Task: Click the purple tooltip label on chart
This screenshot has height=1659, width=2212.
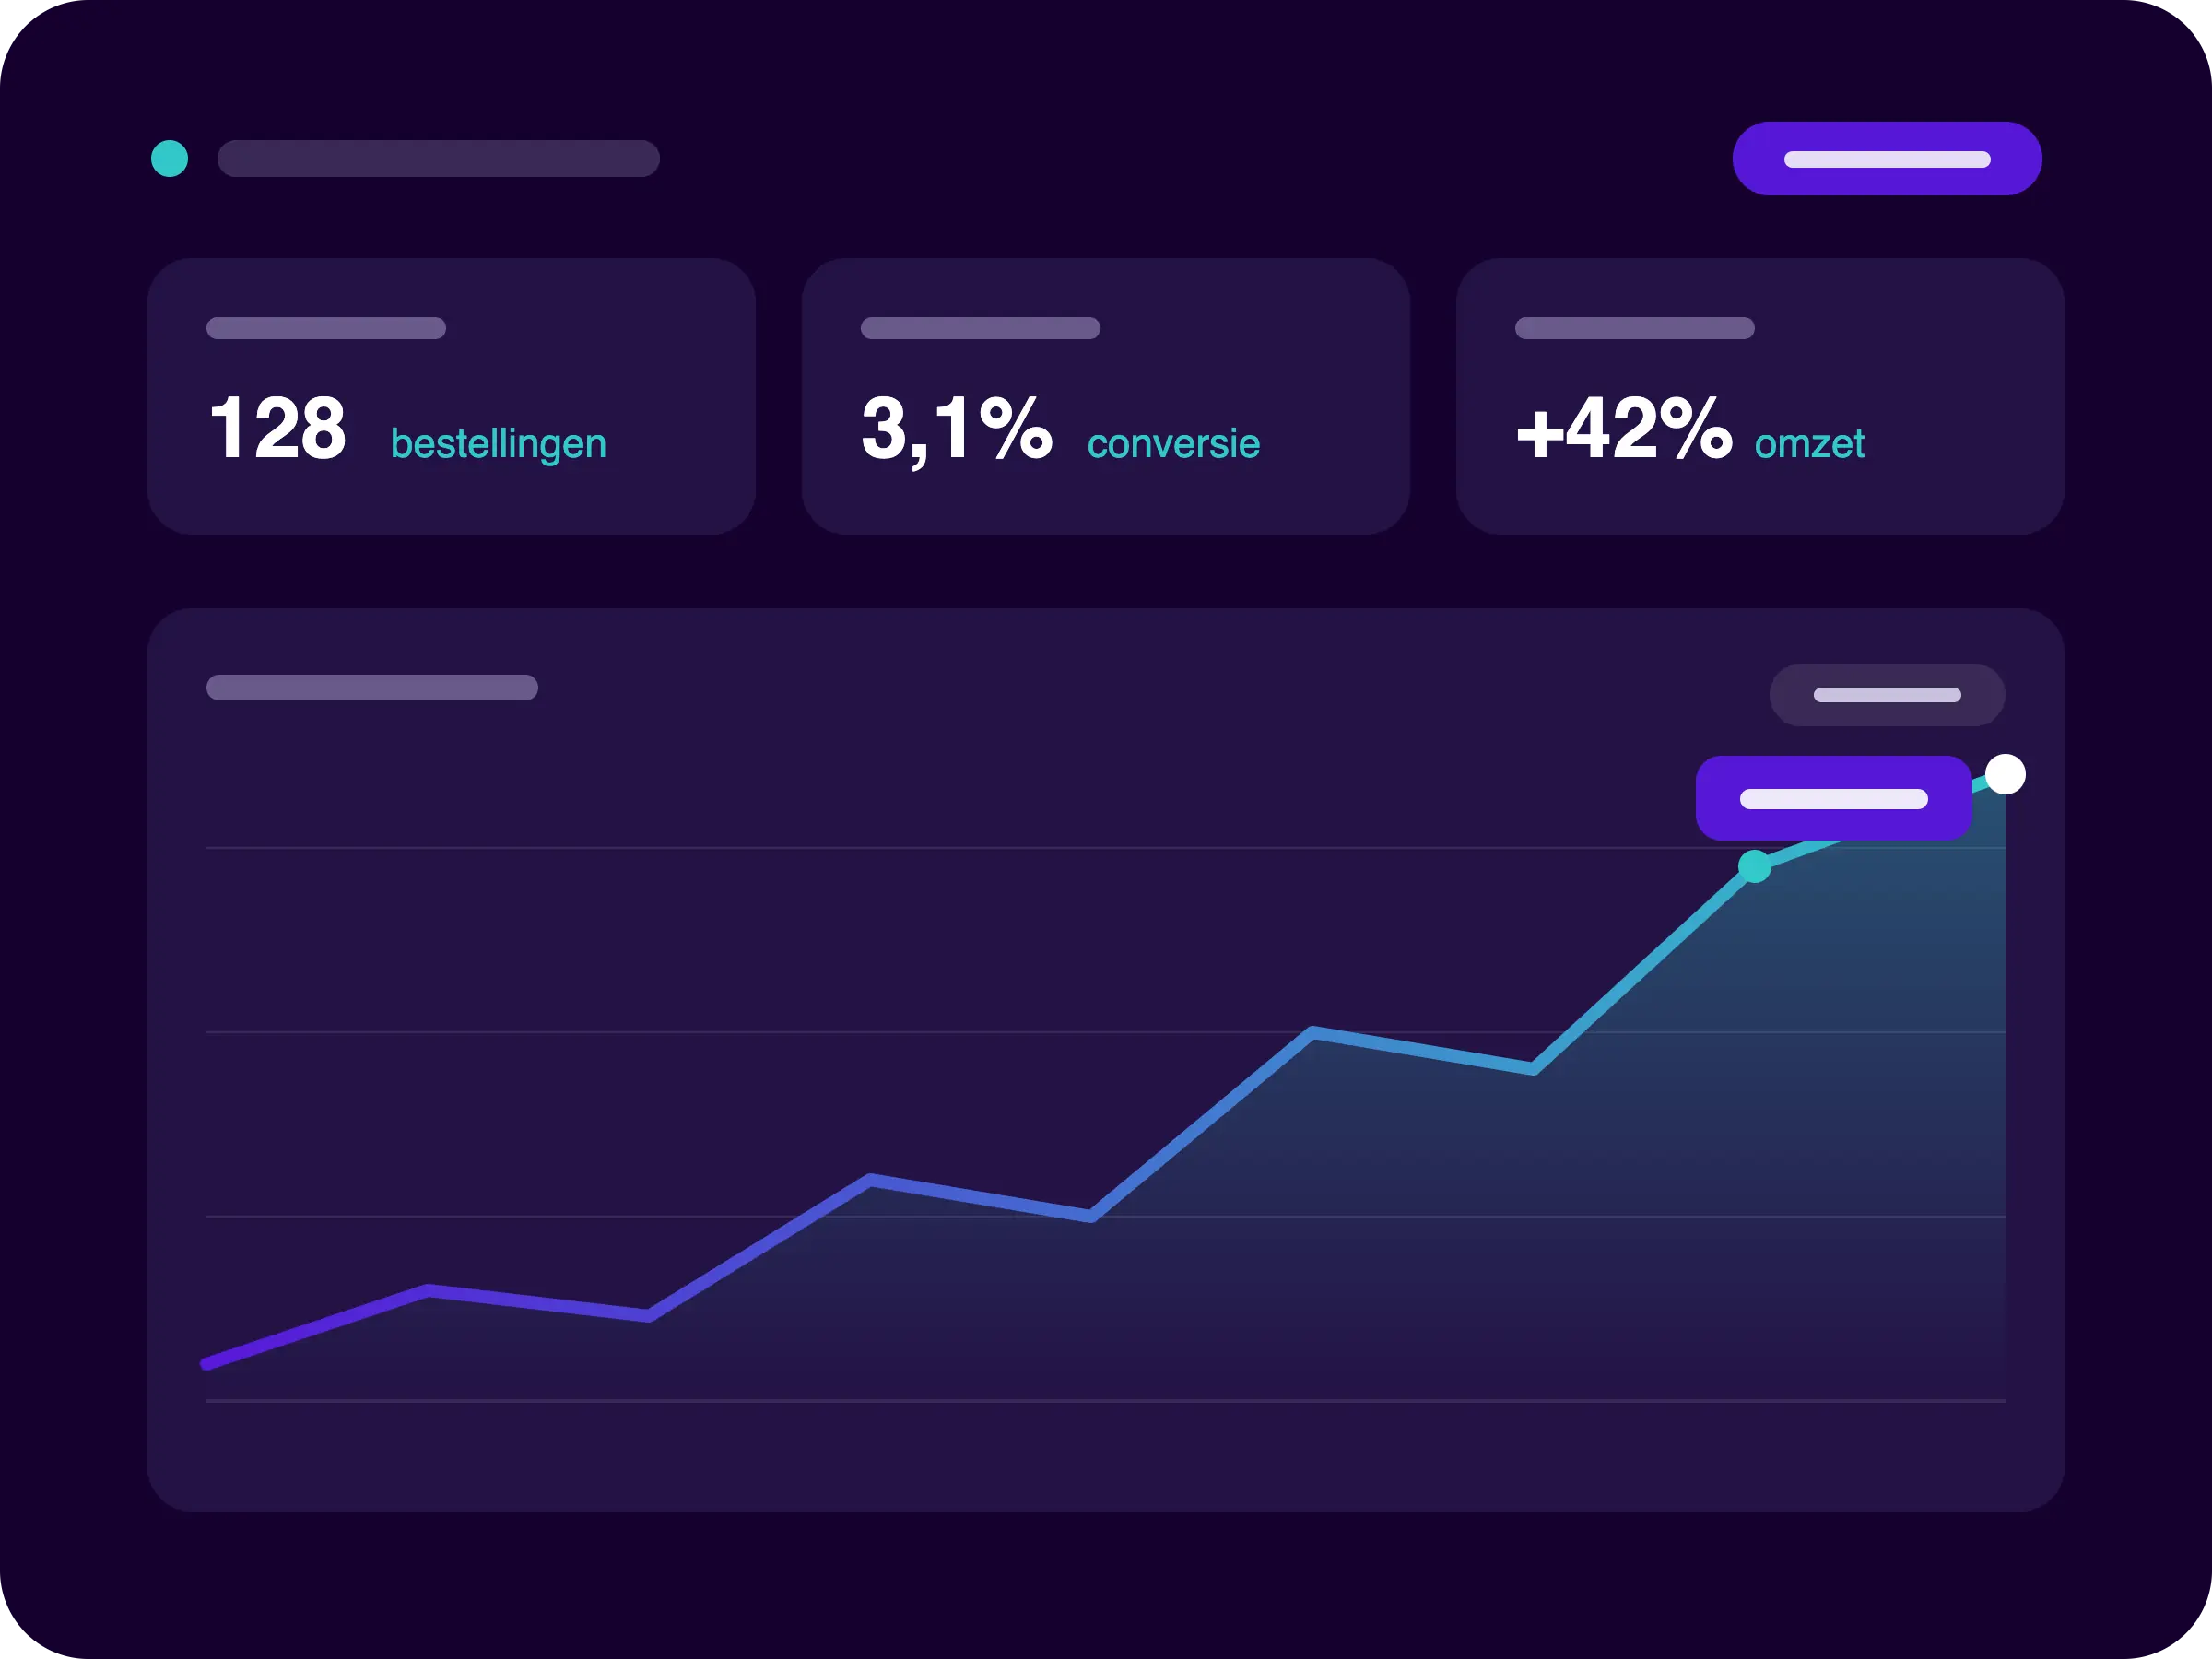Action: (x=1833, y=798)
